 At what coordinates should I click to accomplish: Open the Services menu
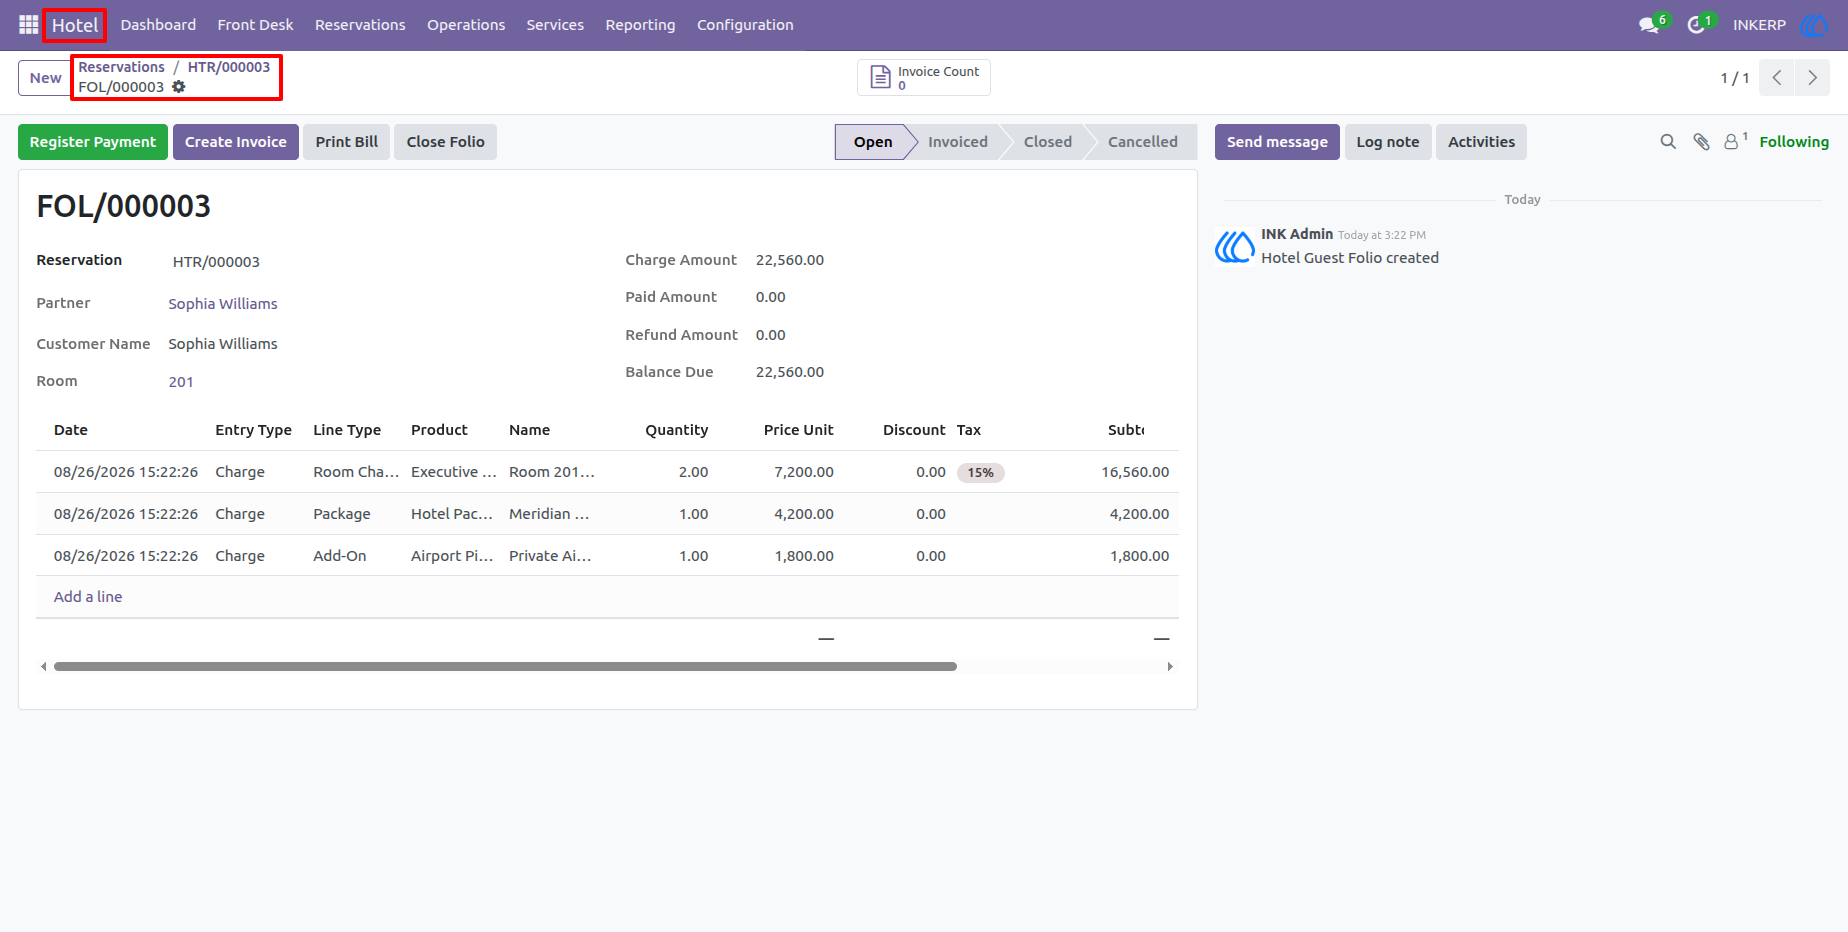(x=555, y=25)
